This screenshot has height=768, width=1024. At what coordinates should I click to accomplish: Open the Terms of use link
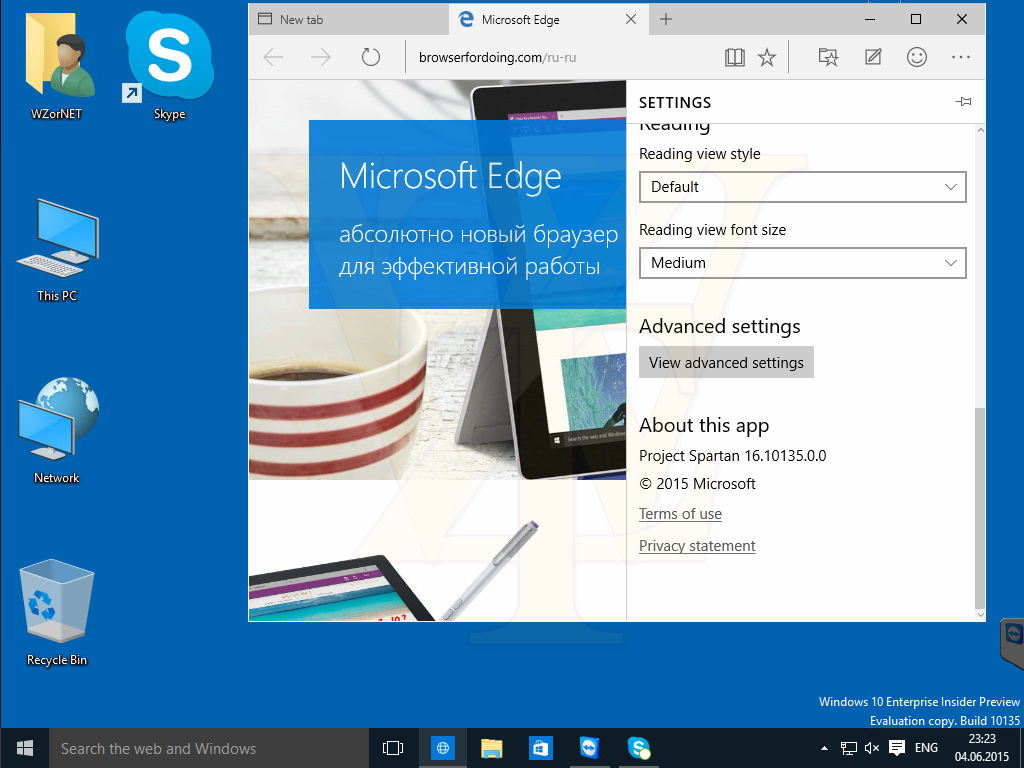(680, 514)
